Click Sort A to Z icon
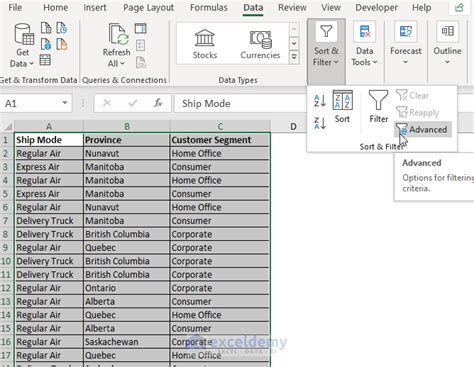This screenshot has width=474, height=367. 320,101
